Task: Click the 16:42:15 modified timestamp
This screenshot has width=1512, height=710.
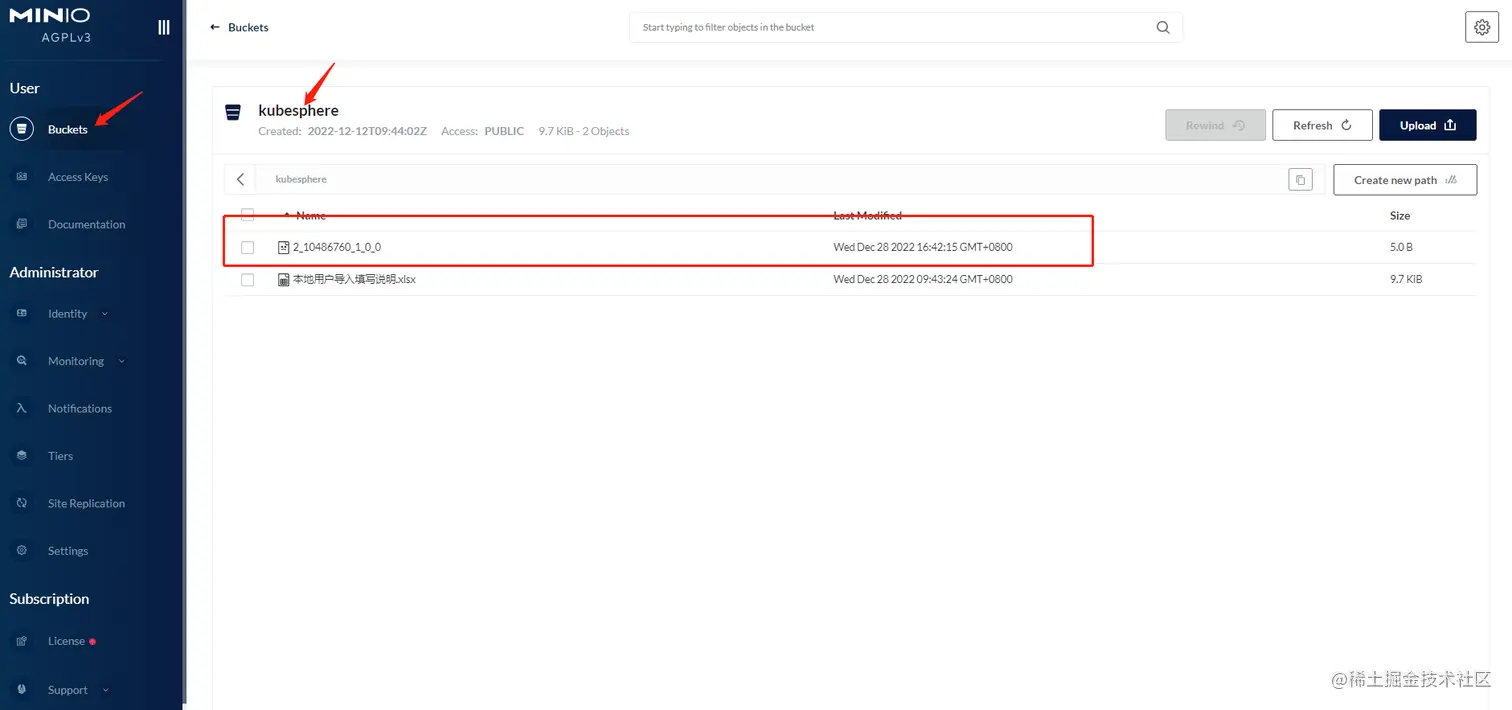Action: pos(923,247)
